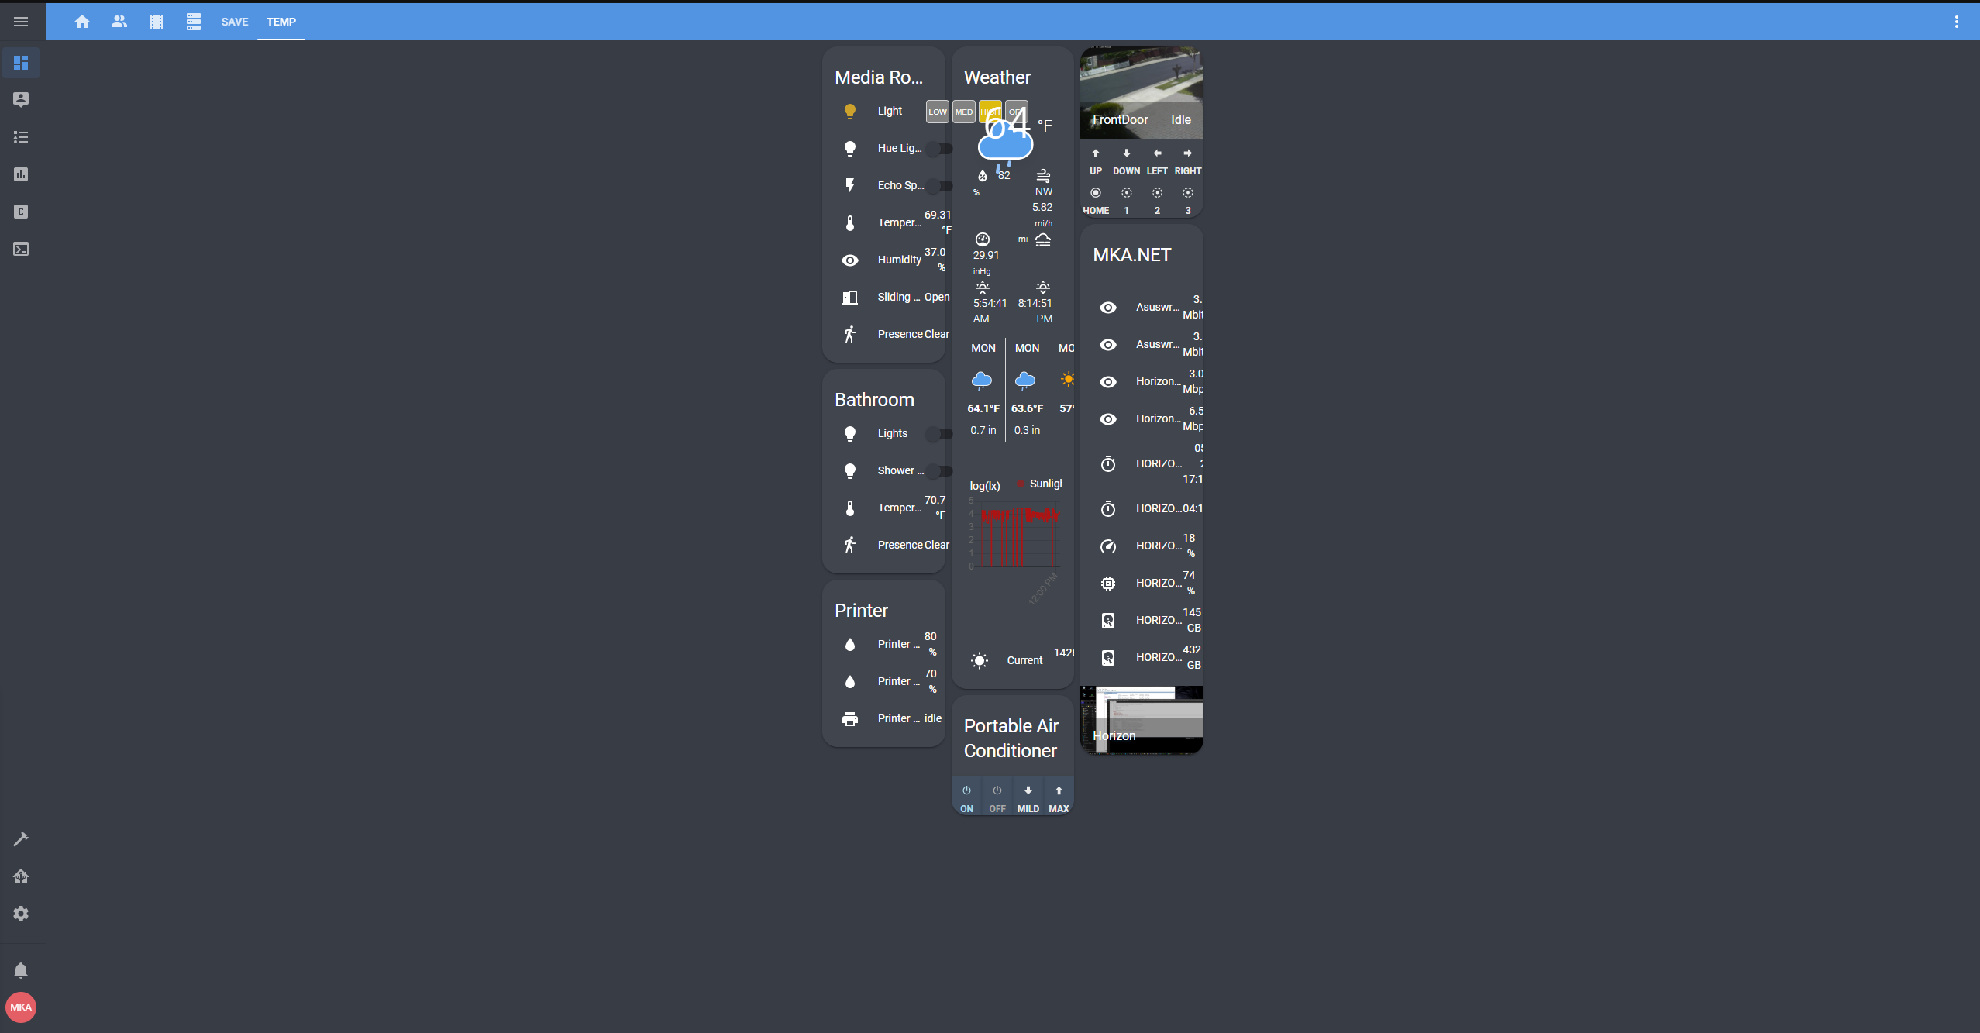Click the home icon in the top bar
This screenshot has width=1980, height=1033.
(x=82, y=21)
